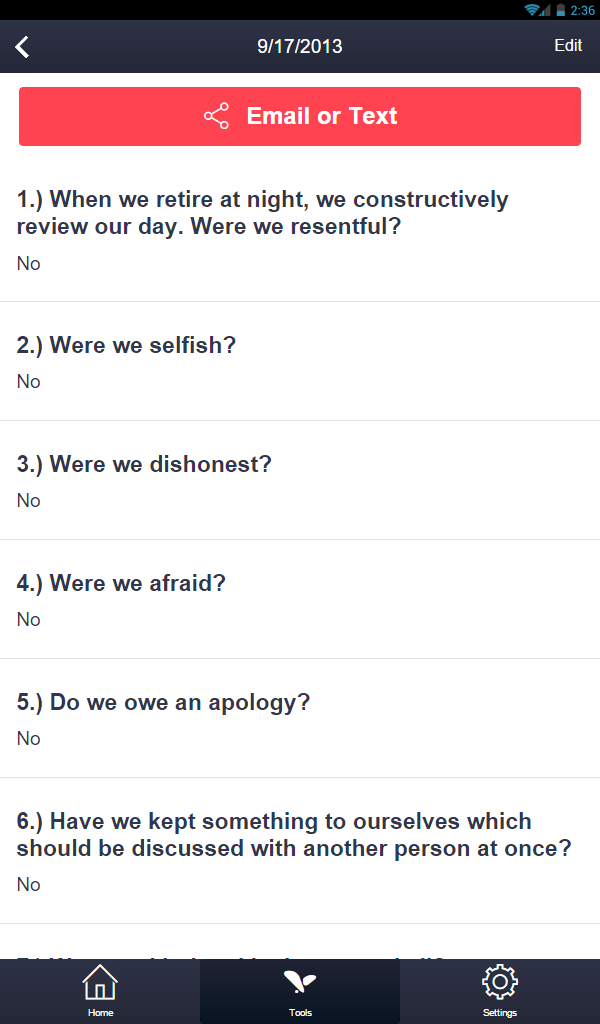Tap the battery status icon
600x1024 pixels.
coord(561,10)
